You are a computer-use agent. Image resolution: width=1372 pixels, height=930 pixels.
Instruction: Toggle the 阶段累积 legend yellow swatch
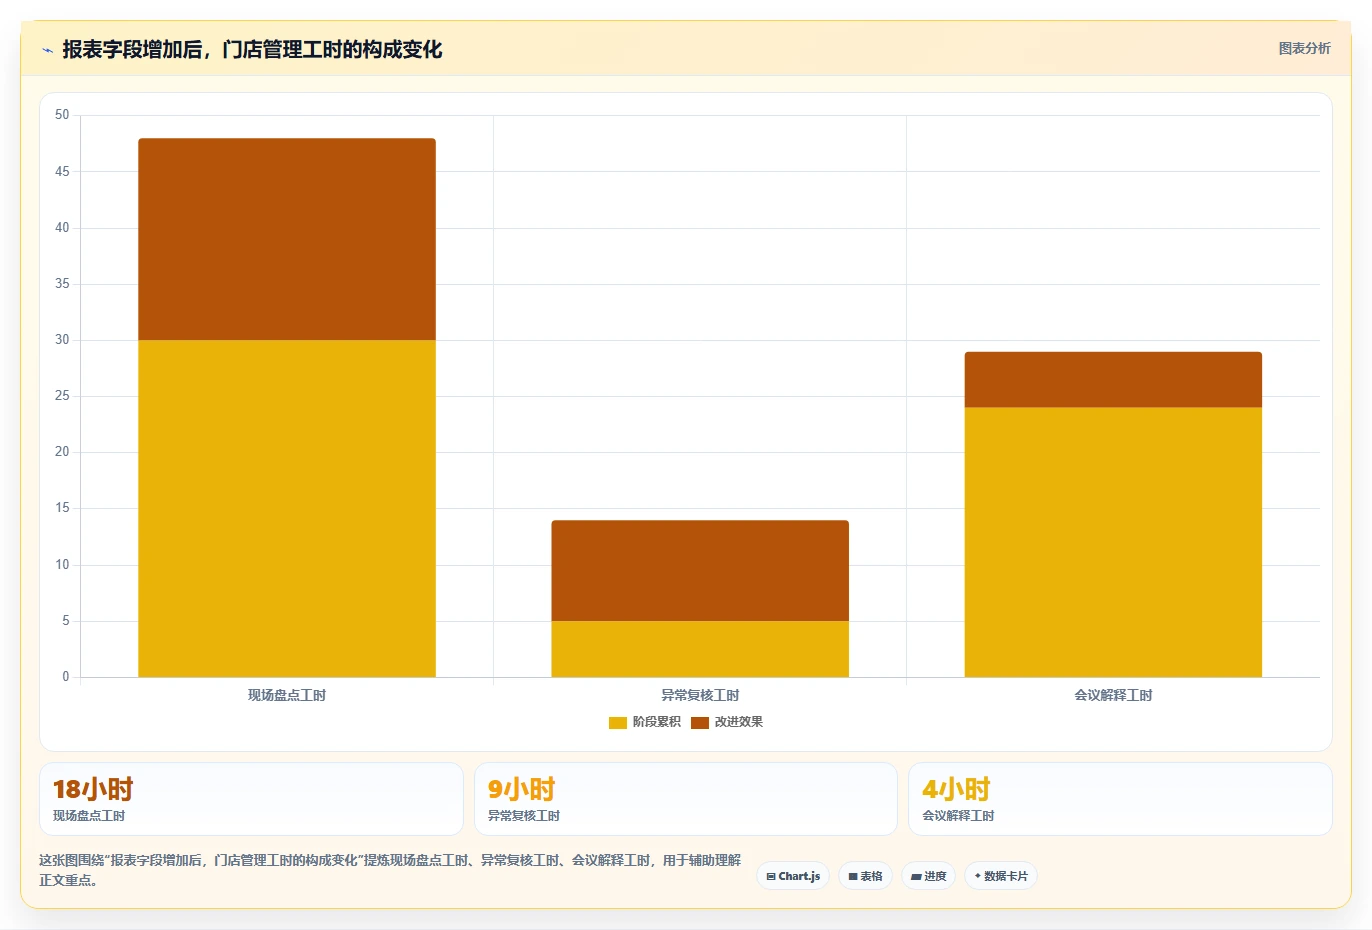pos(617,722)
